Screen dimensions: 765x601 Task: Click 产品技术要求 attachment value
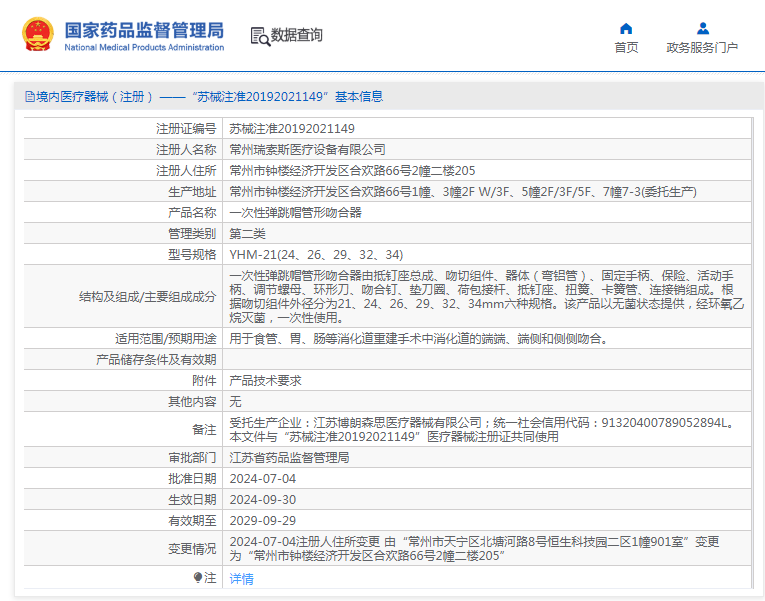(265, 381)
